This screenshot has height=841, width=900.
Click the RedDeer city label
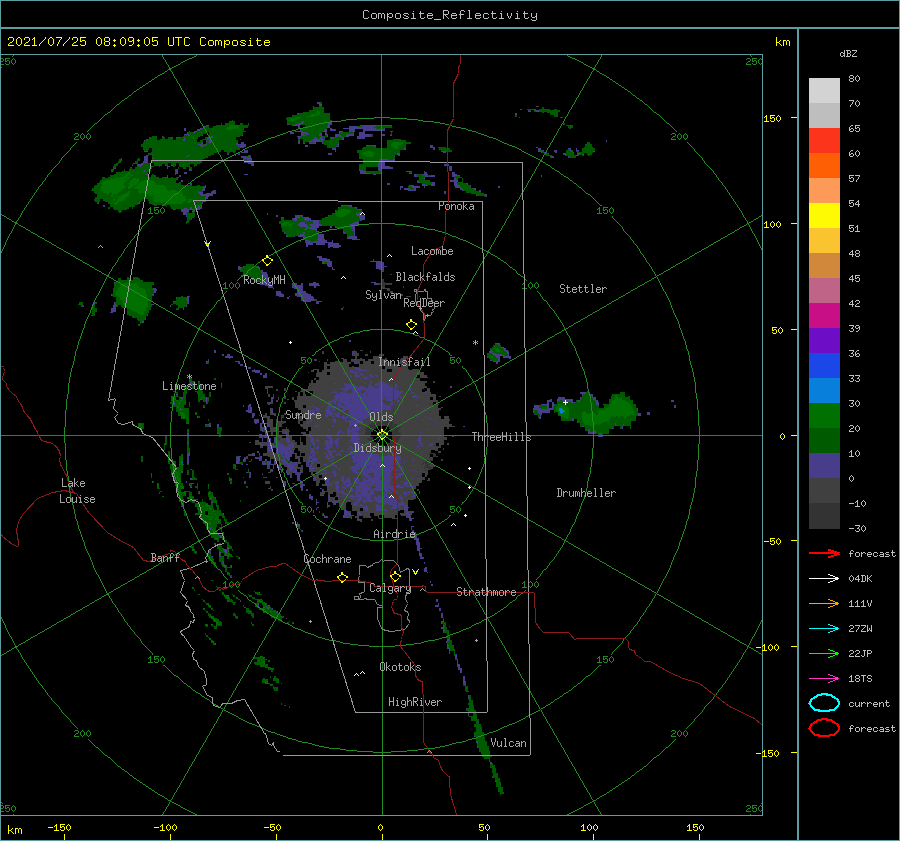click(x=424, y=303)
